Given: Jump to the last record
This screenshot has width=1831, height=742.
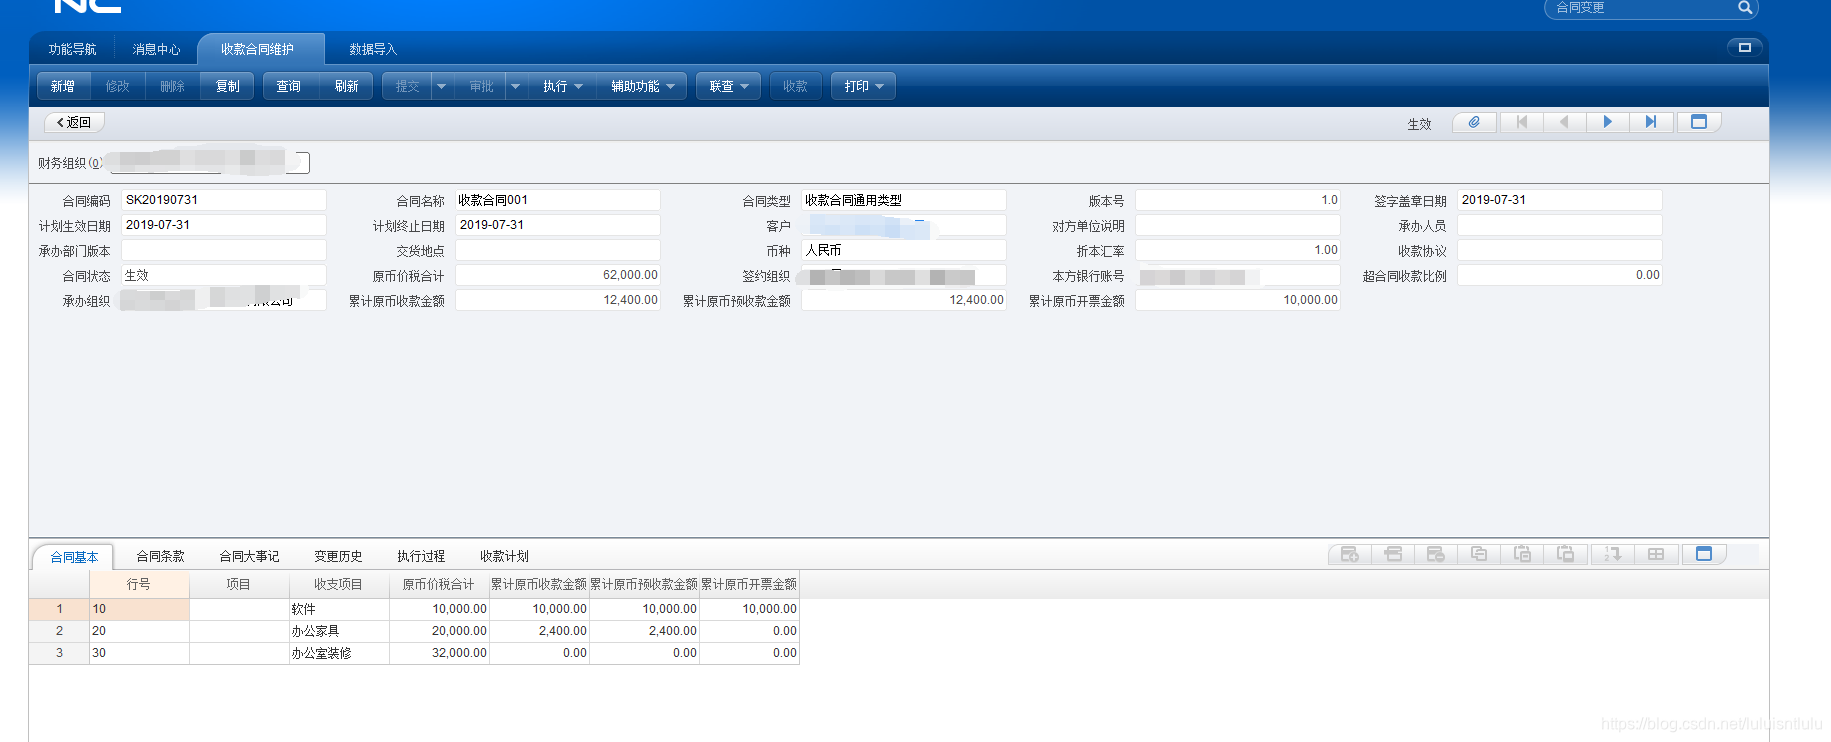Looking at the screenshot, I should (x=1651, y=122).
